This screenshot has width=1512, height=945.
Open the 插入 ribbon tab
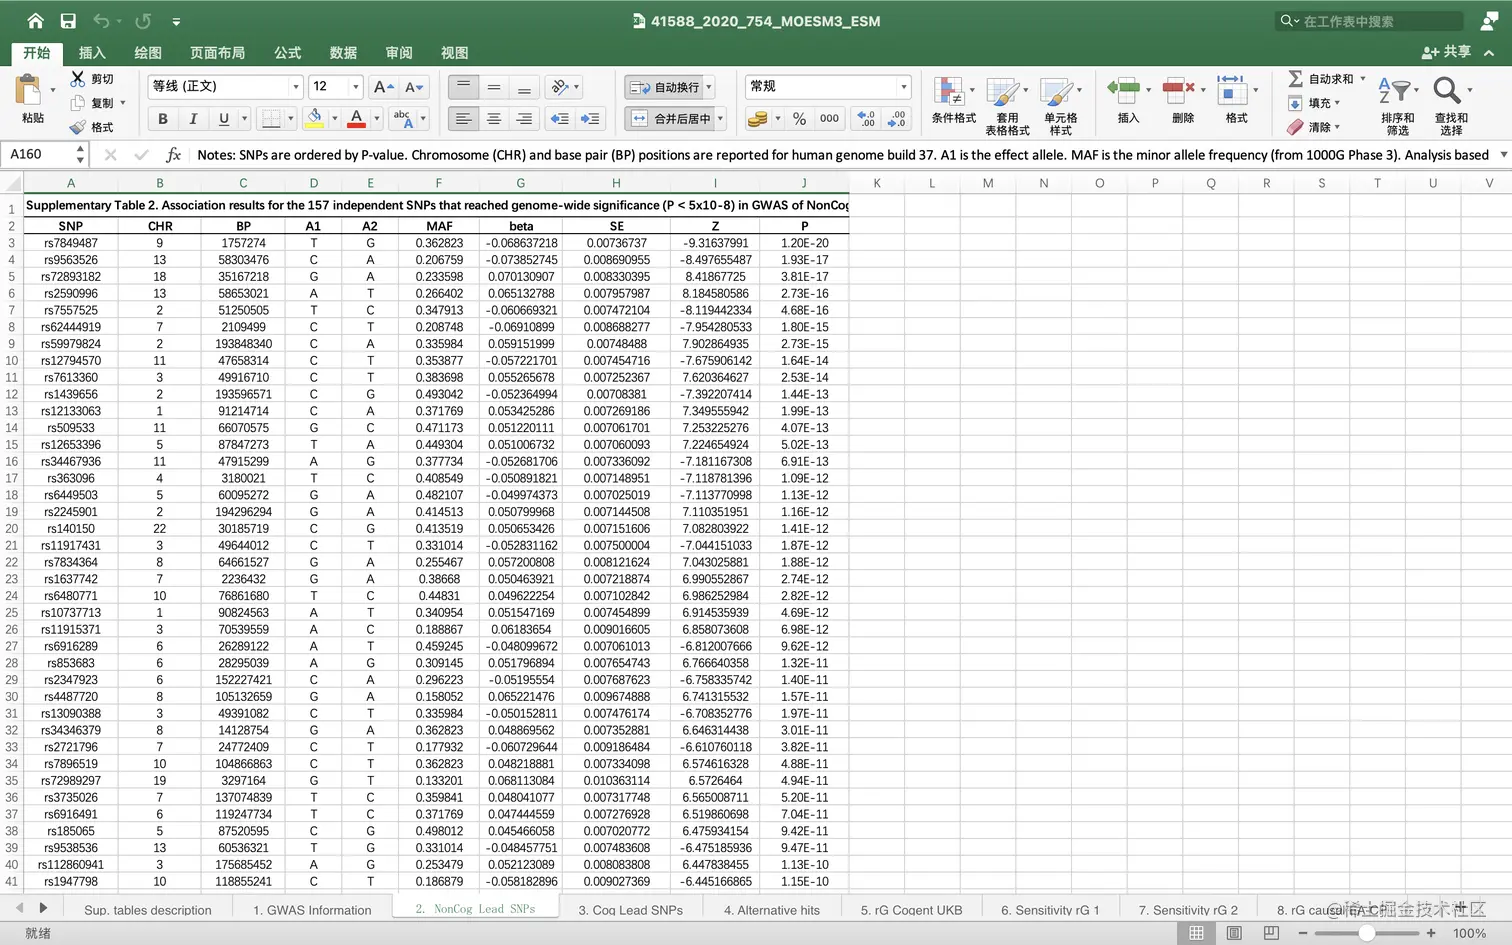pyautogui.click(x=92, y=52)
